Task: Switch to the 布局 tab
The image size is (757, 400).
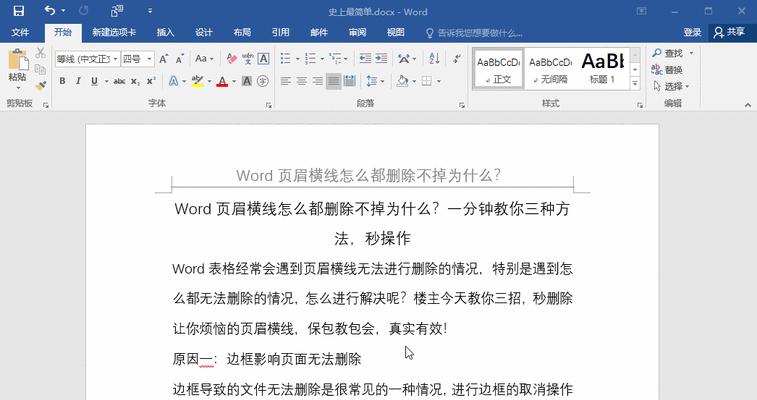Action: tap(242, 32)
